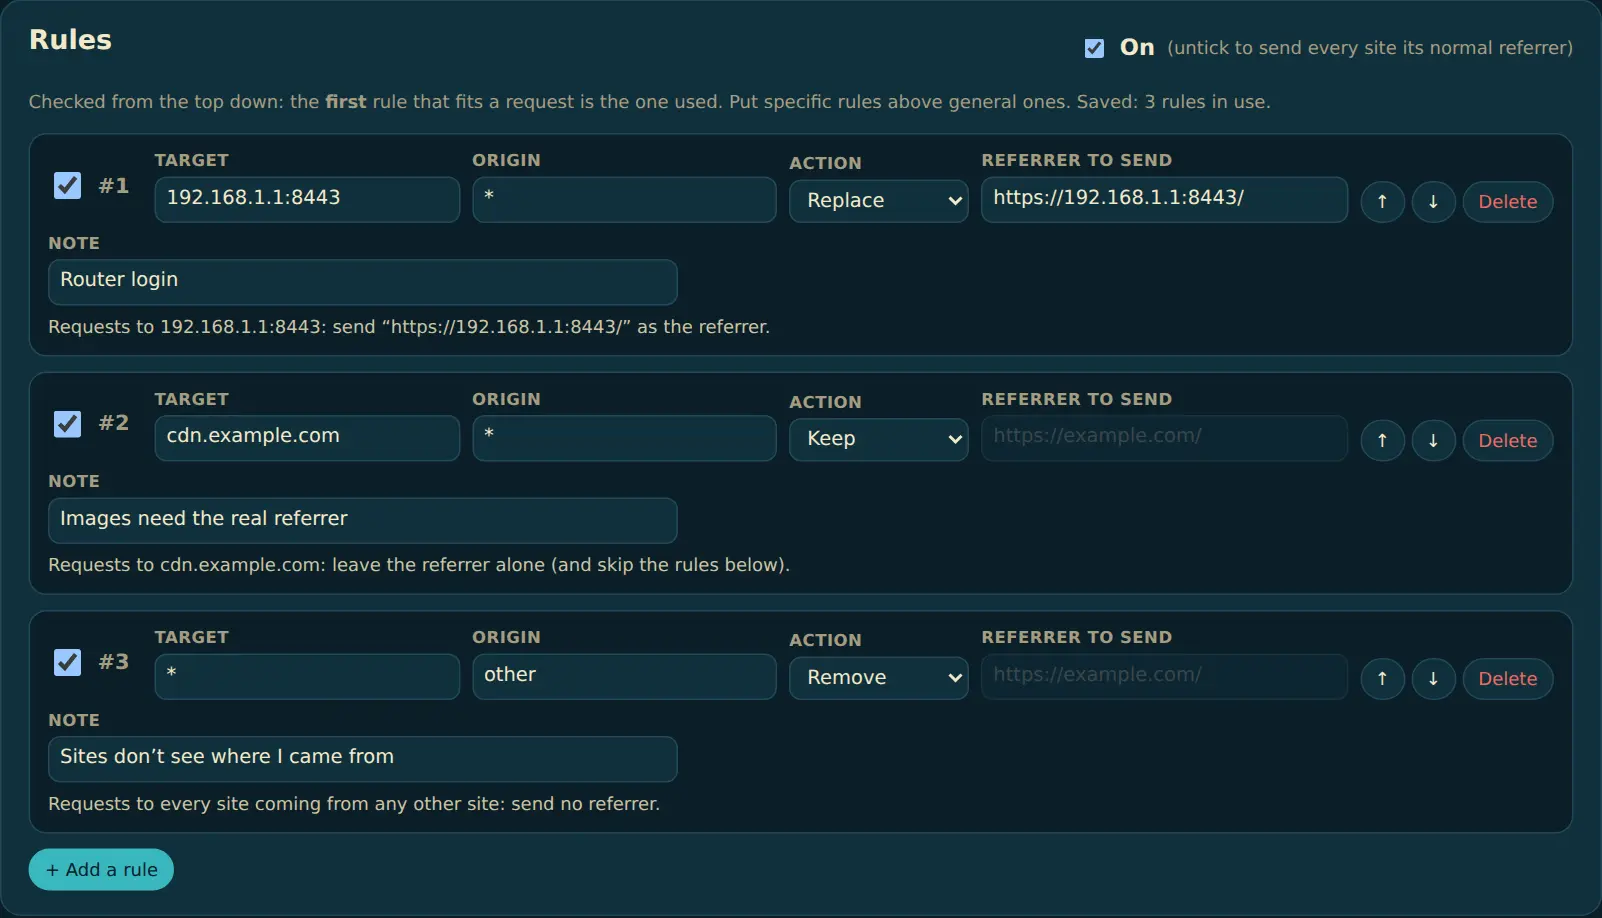1602x918 pixels.
Task: Delete rule #3 with origin other
Action: (1507, 678)
